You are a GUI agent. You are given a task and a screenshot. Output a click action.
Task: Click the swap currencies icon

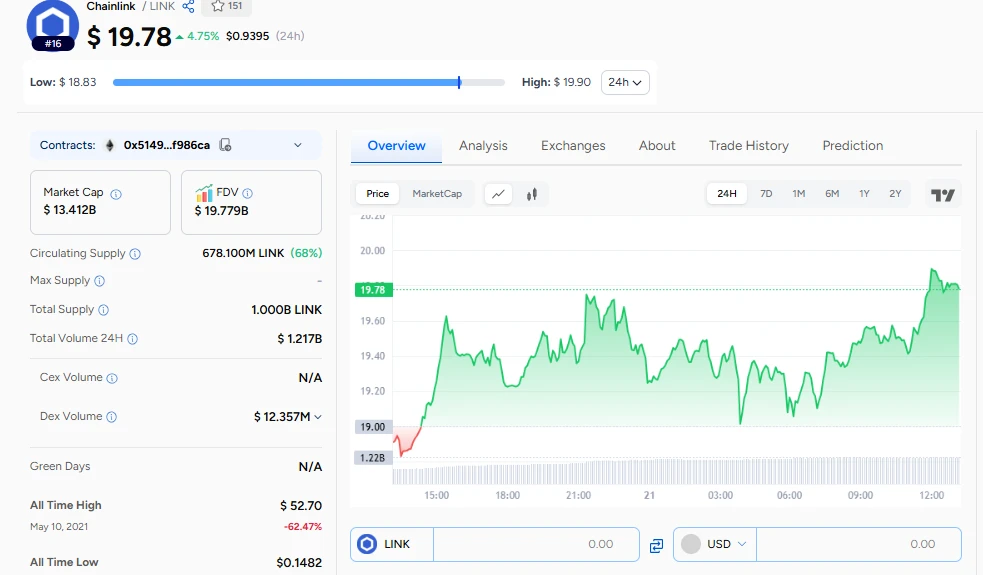(x=656, y=545)
